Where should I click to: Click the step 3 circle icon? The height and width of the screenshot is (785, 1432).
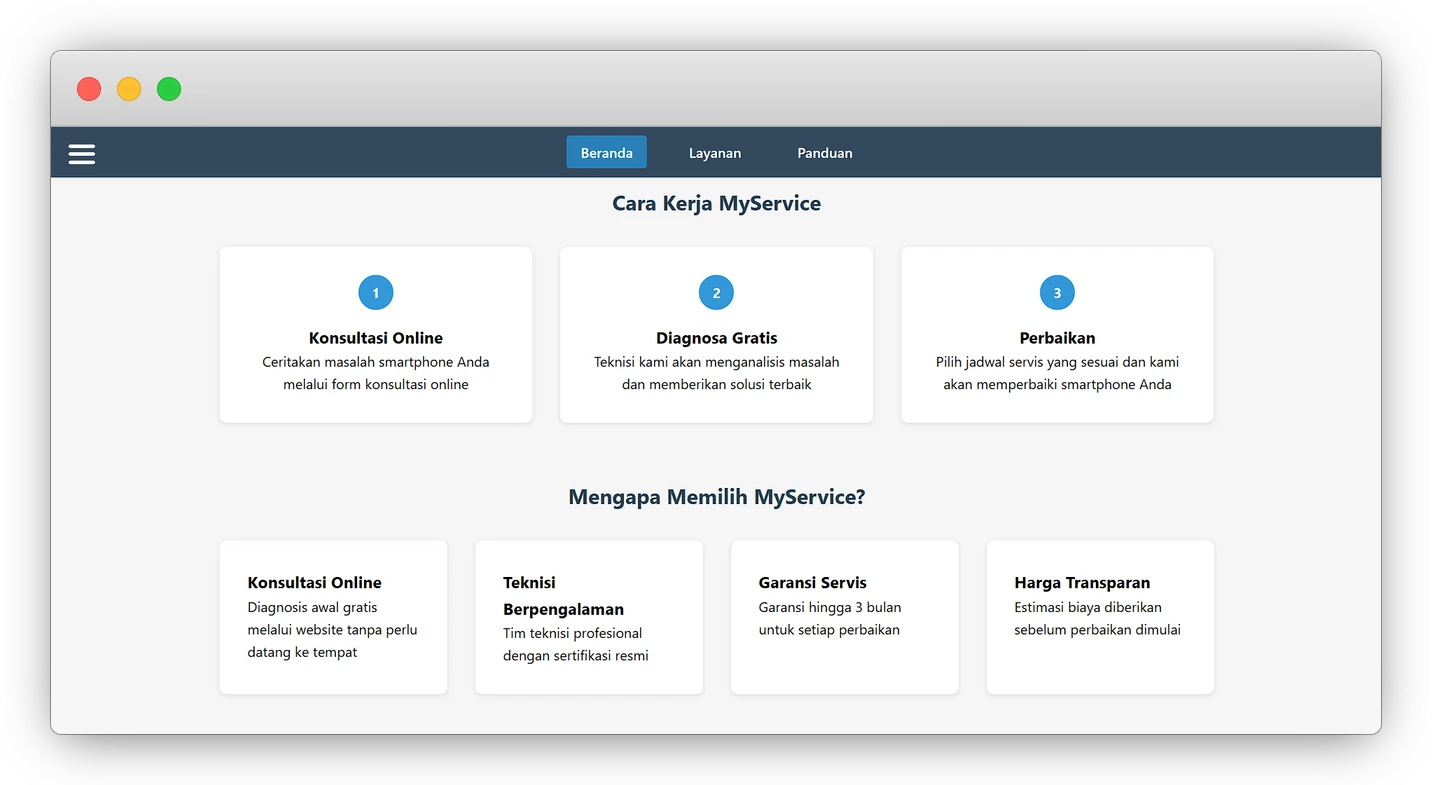[1057, 292]
